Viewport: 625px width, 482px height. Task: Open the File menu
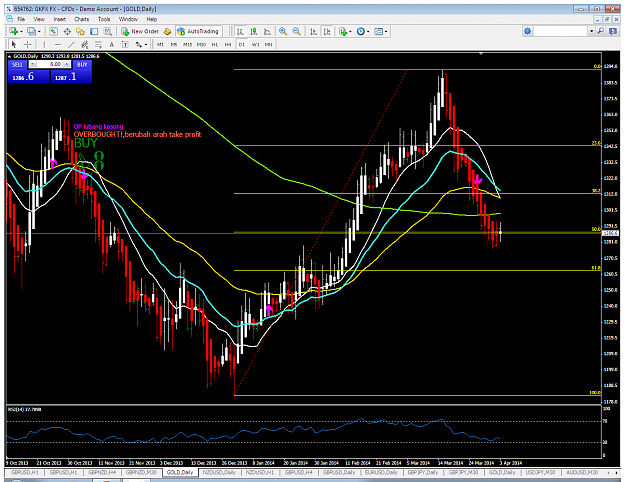[x=21, y=19]
